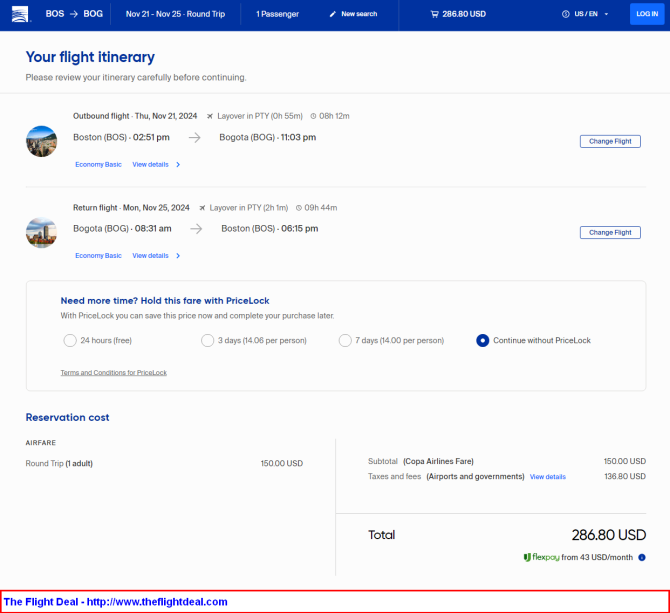Click the 136.80 USD taxes amount
This screenshot has height=613, width=670.
(x=625, y=476)
